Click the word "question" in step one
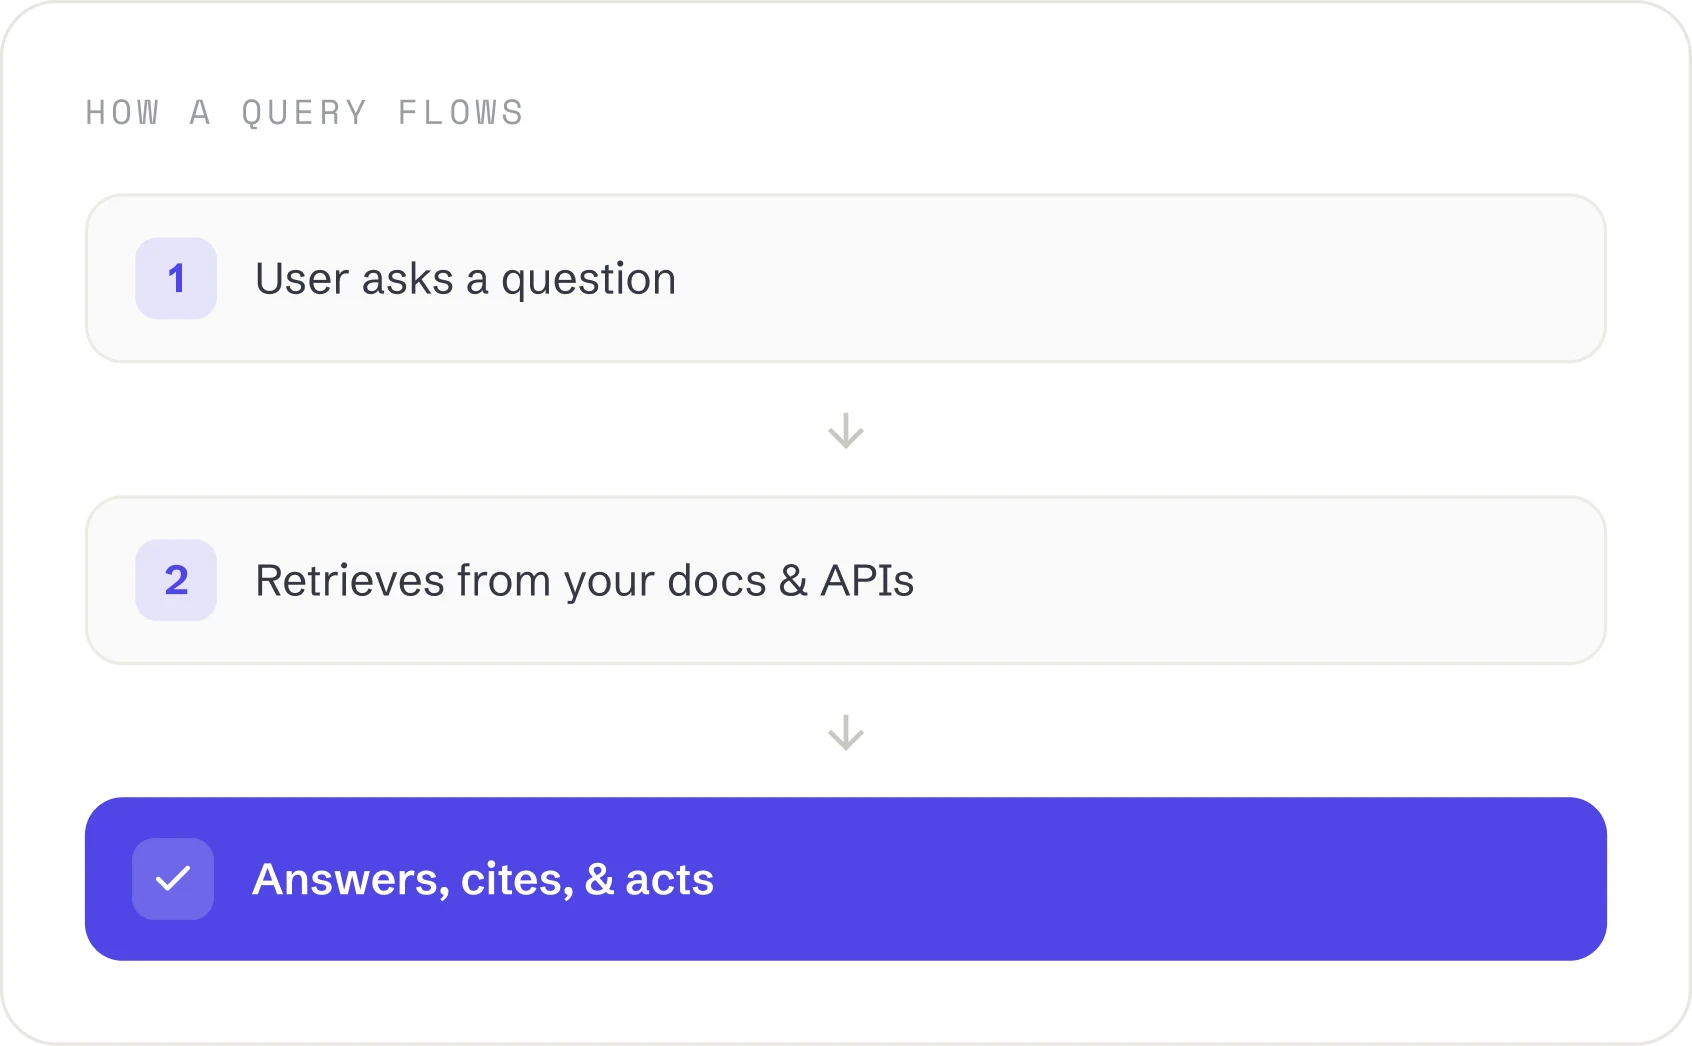 click(589, 281)
